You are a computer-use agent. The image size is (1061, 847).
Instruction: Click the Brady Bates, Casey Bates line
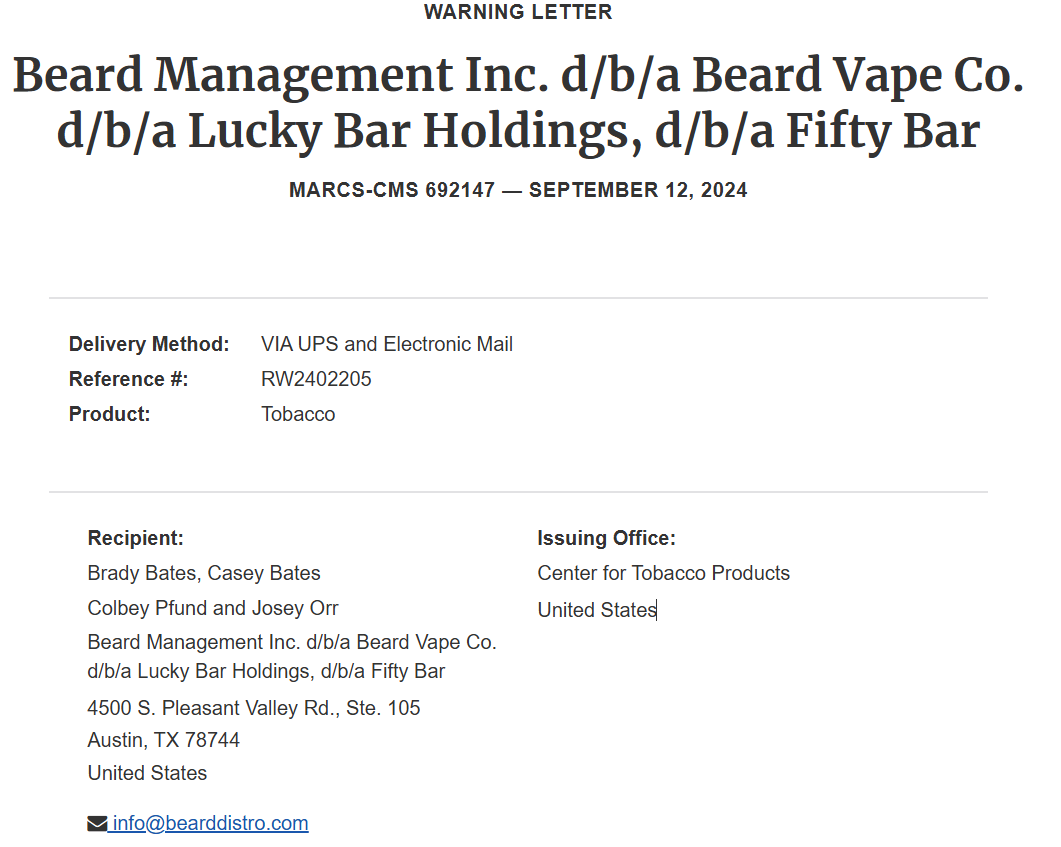coord(204,574)
